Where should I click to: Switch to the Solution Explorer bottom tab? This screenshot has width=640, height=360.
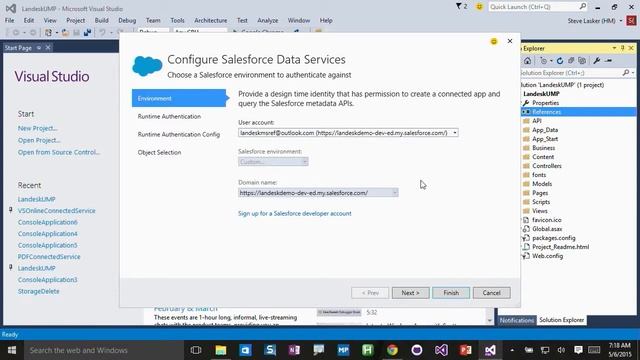point(562,320)
